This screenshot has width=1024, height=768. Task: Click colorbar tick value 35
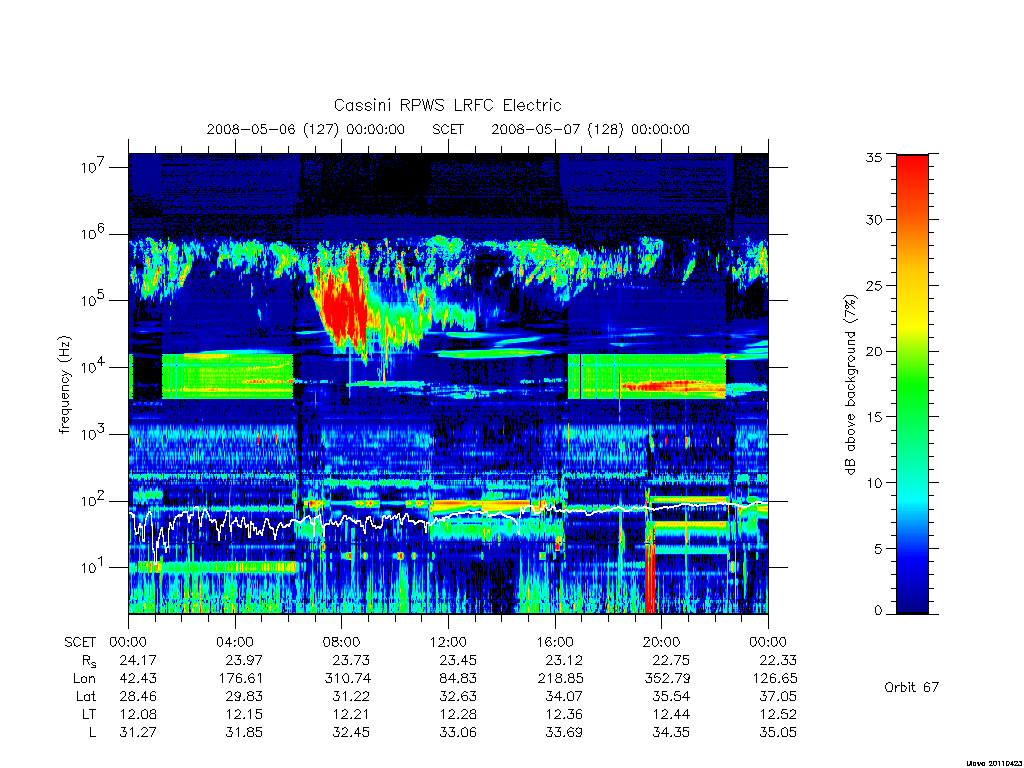click(x=874, y=157)
